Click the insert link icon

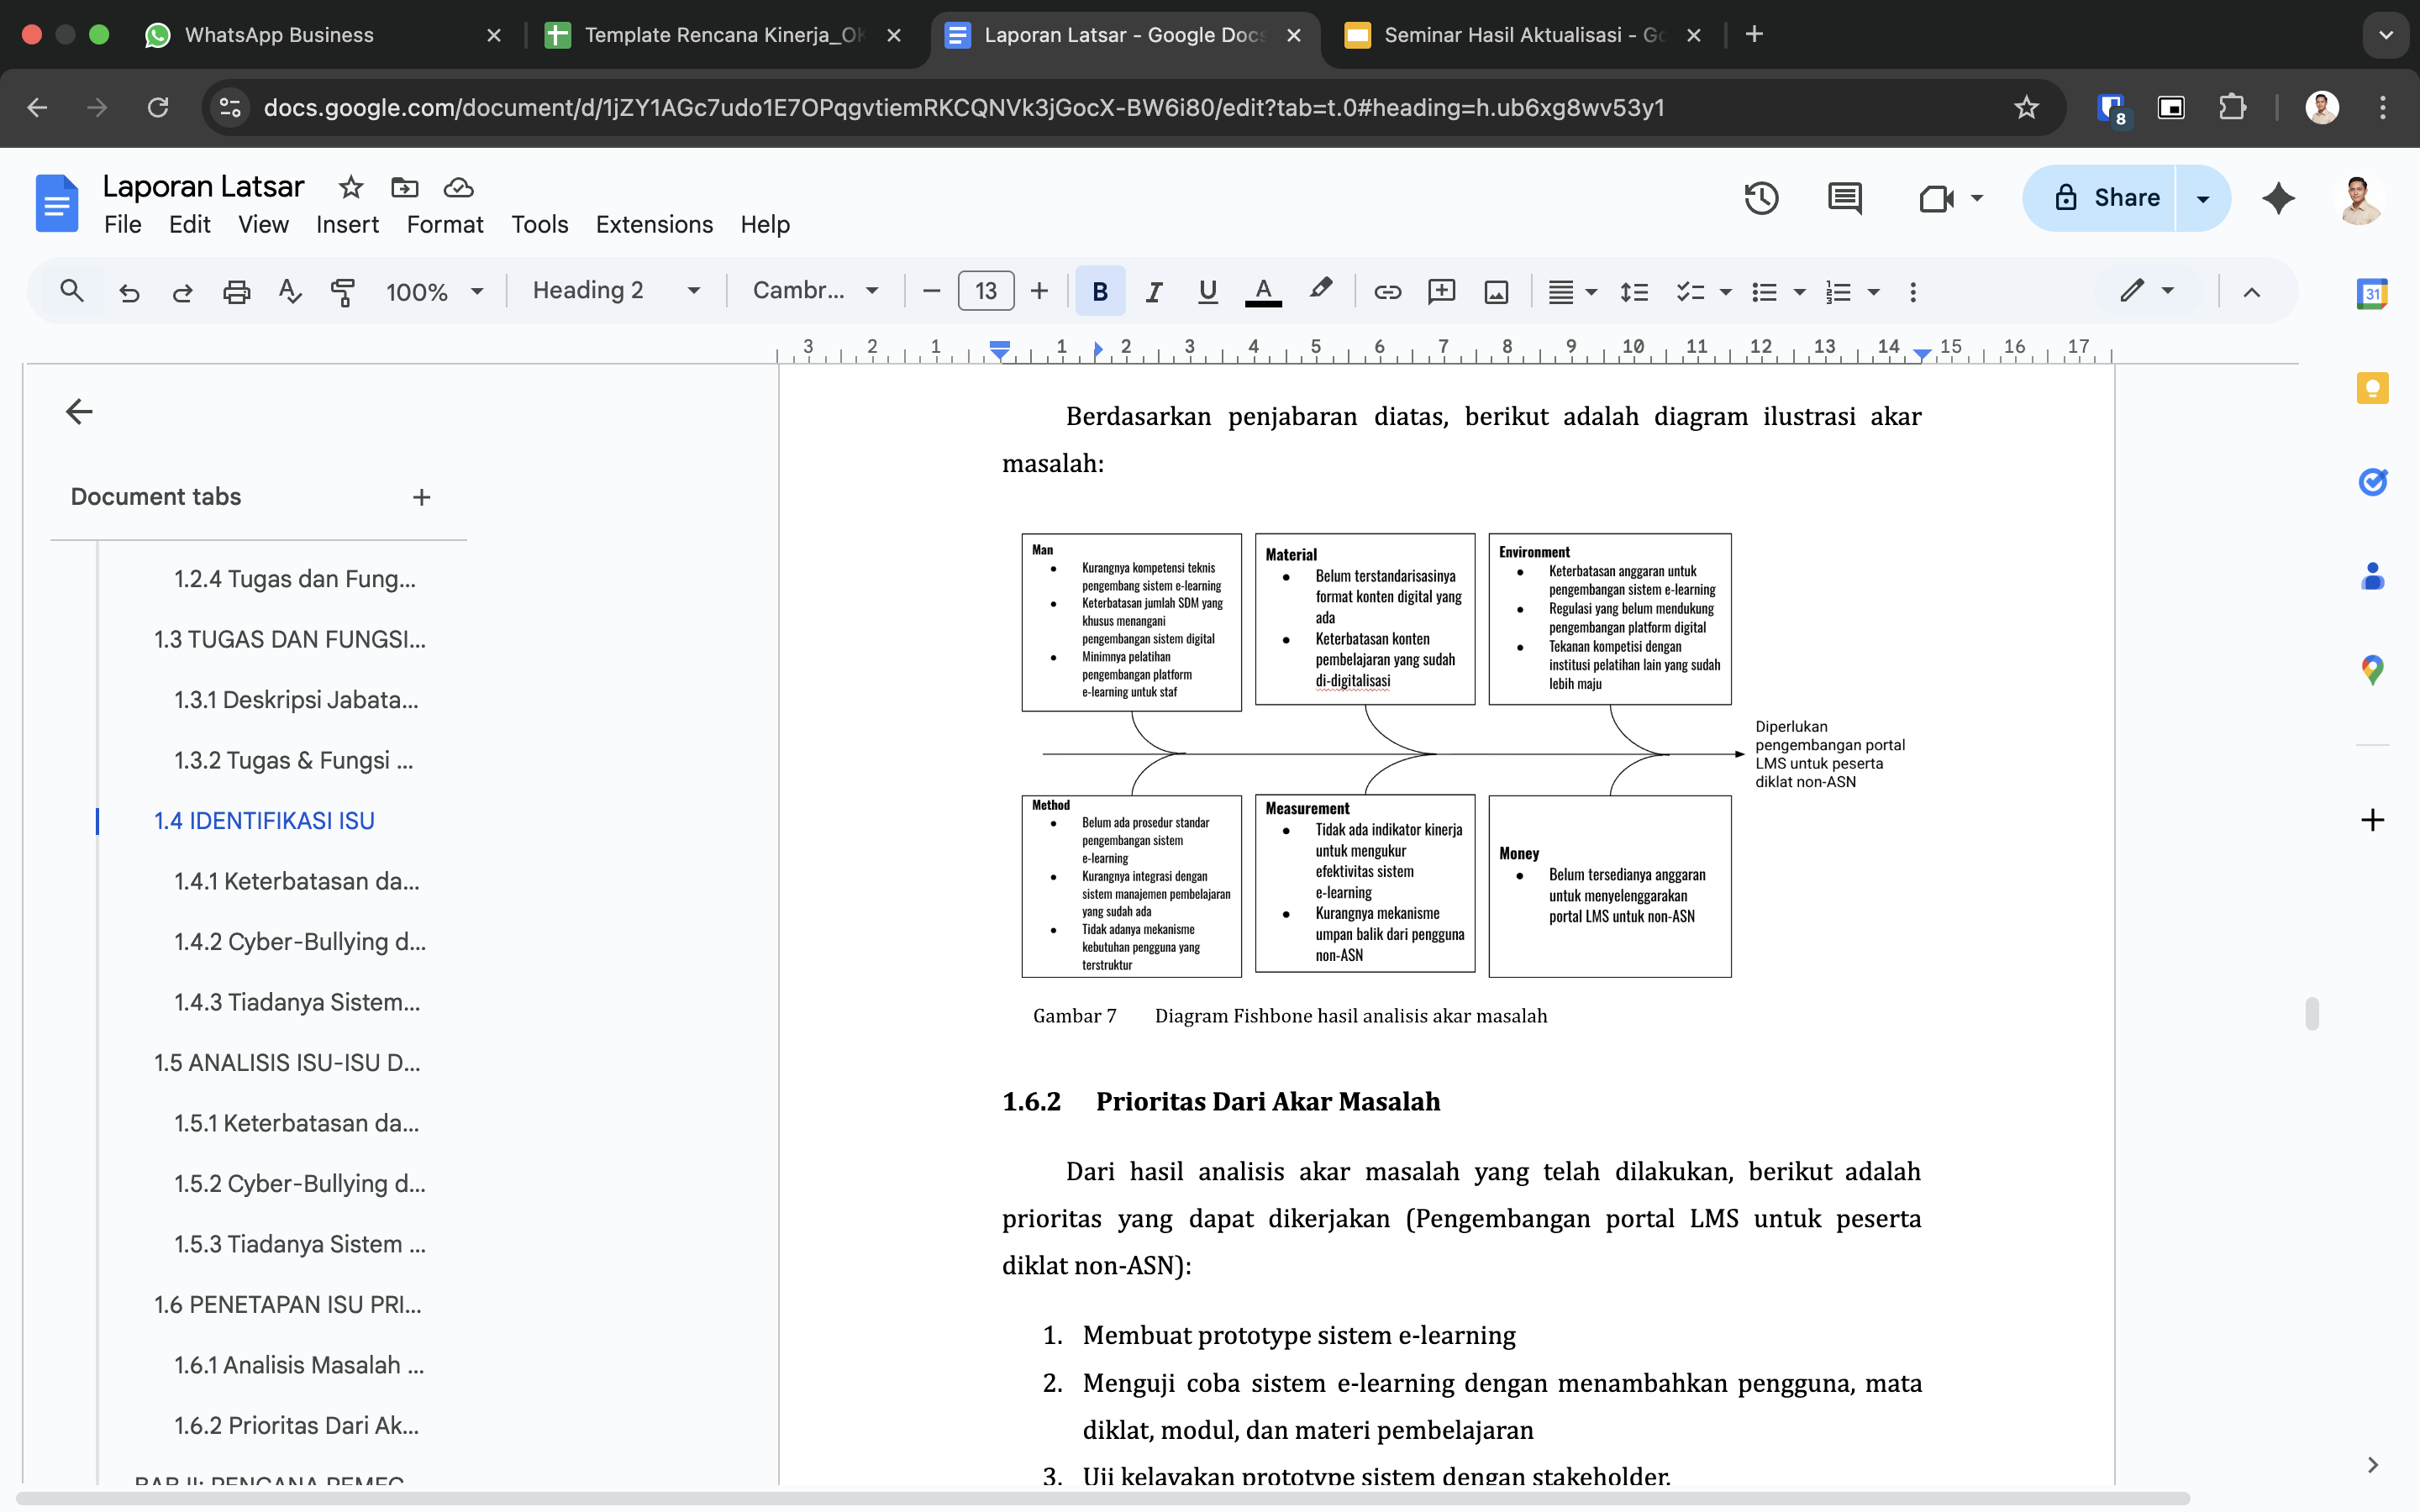point(1387,291)
